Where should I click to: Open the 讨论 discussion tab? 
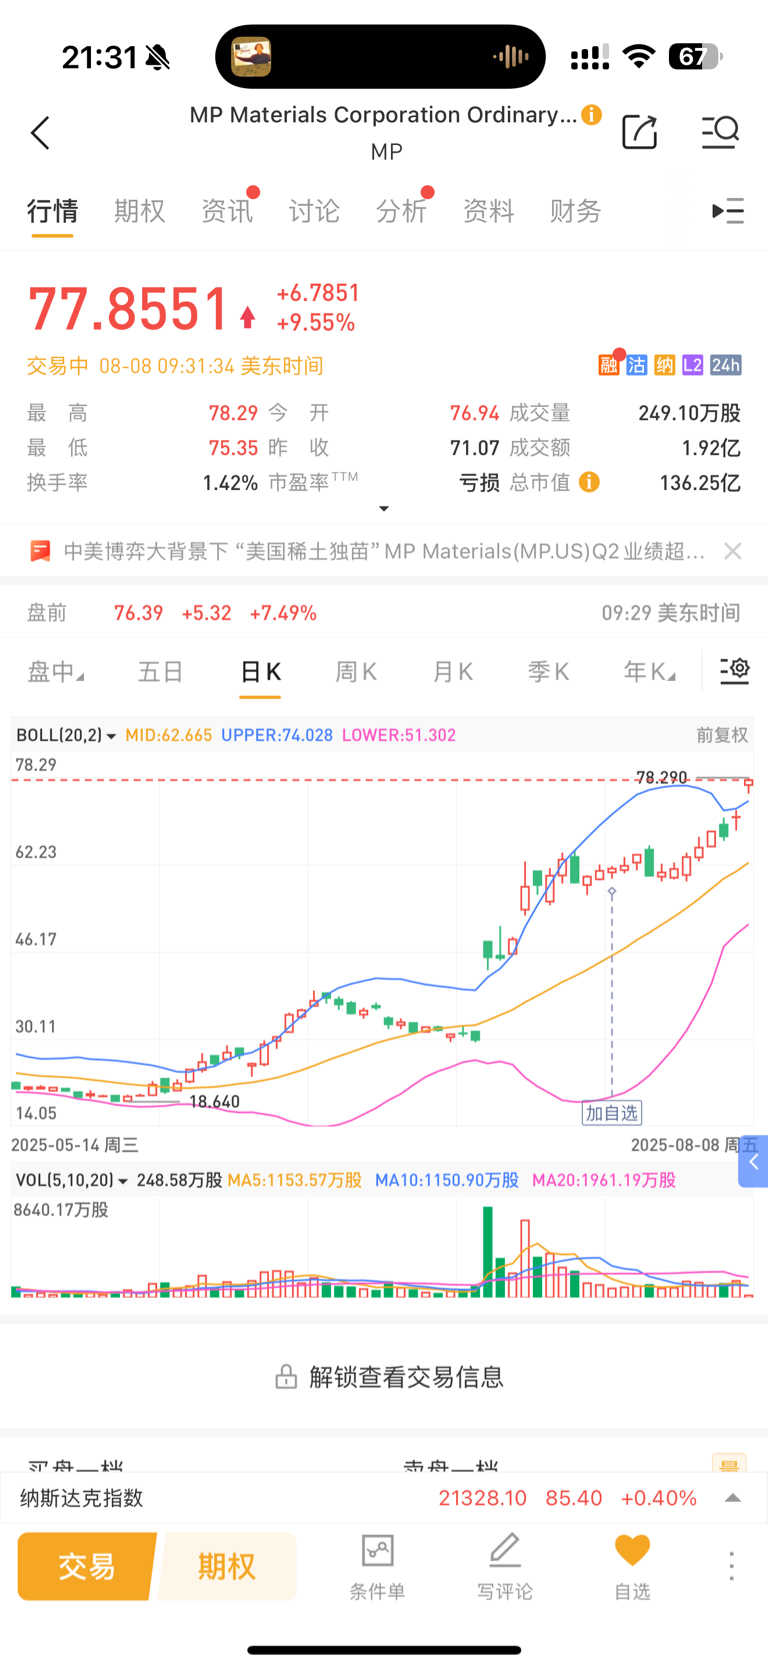[314, 211]
